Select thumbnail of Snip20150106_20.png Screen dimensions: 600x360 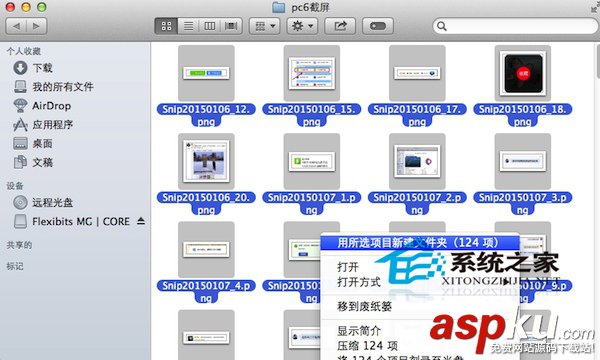(206, 161)
